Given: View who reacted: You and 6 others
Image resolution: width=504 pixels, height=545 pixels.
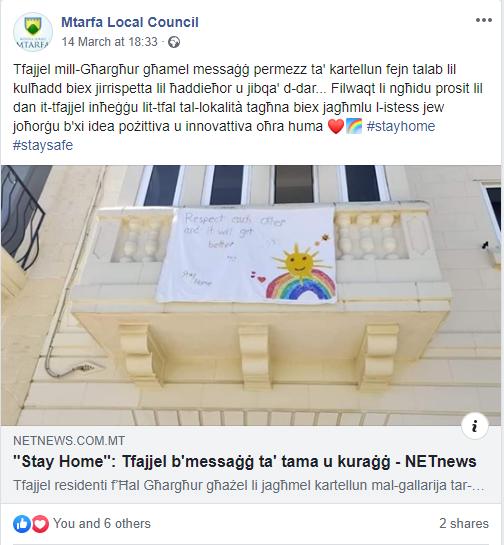Looking at the screenshot, I should pyautogui.click(x=102, y=523).
